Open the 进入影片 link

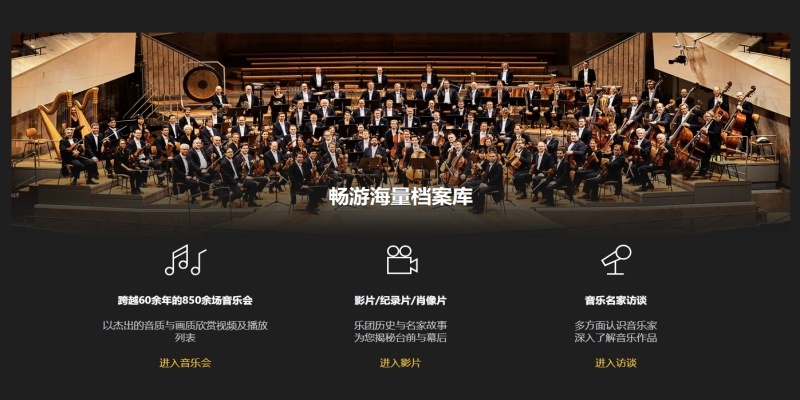[x=401, y=363]
